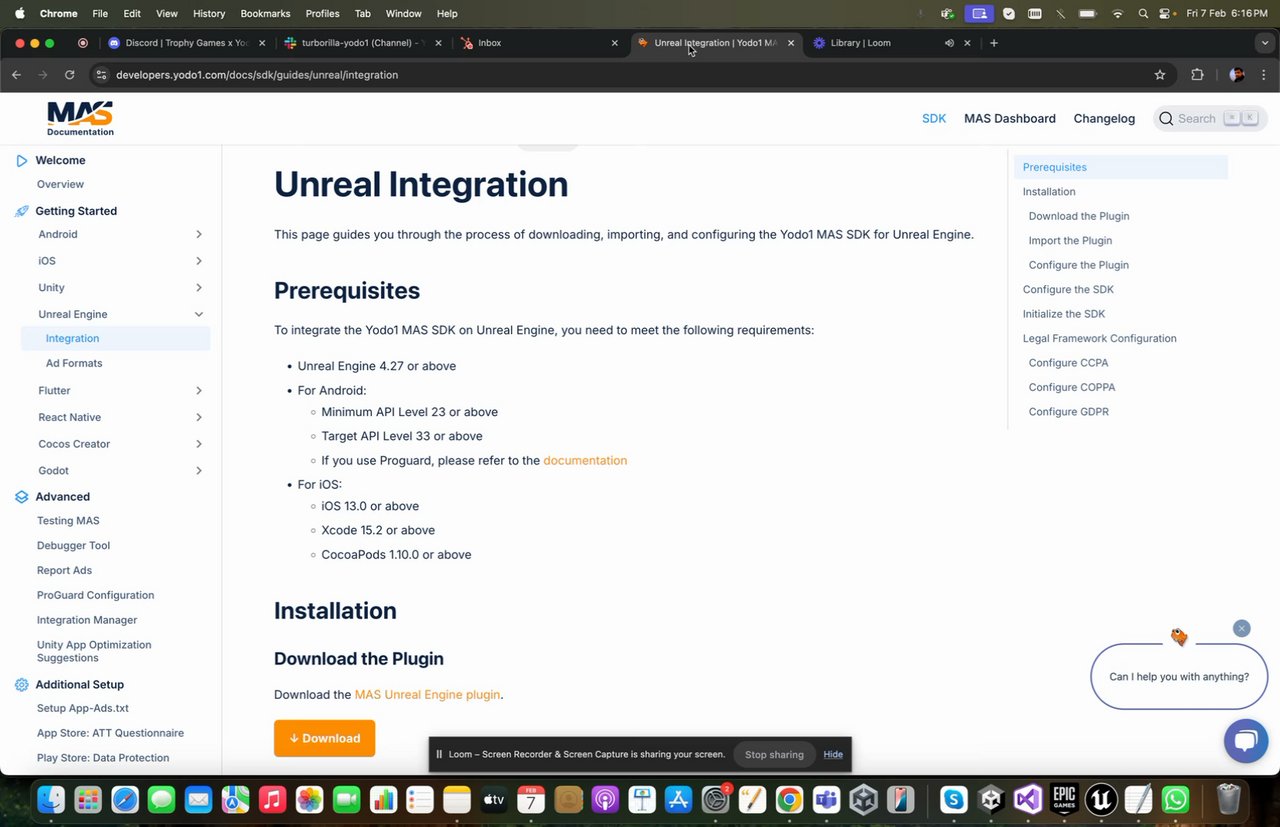
Task: Launch Unreal Engine from the Dock
Action: coord(1101,799)
